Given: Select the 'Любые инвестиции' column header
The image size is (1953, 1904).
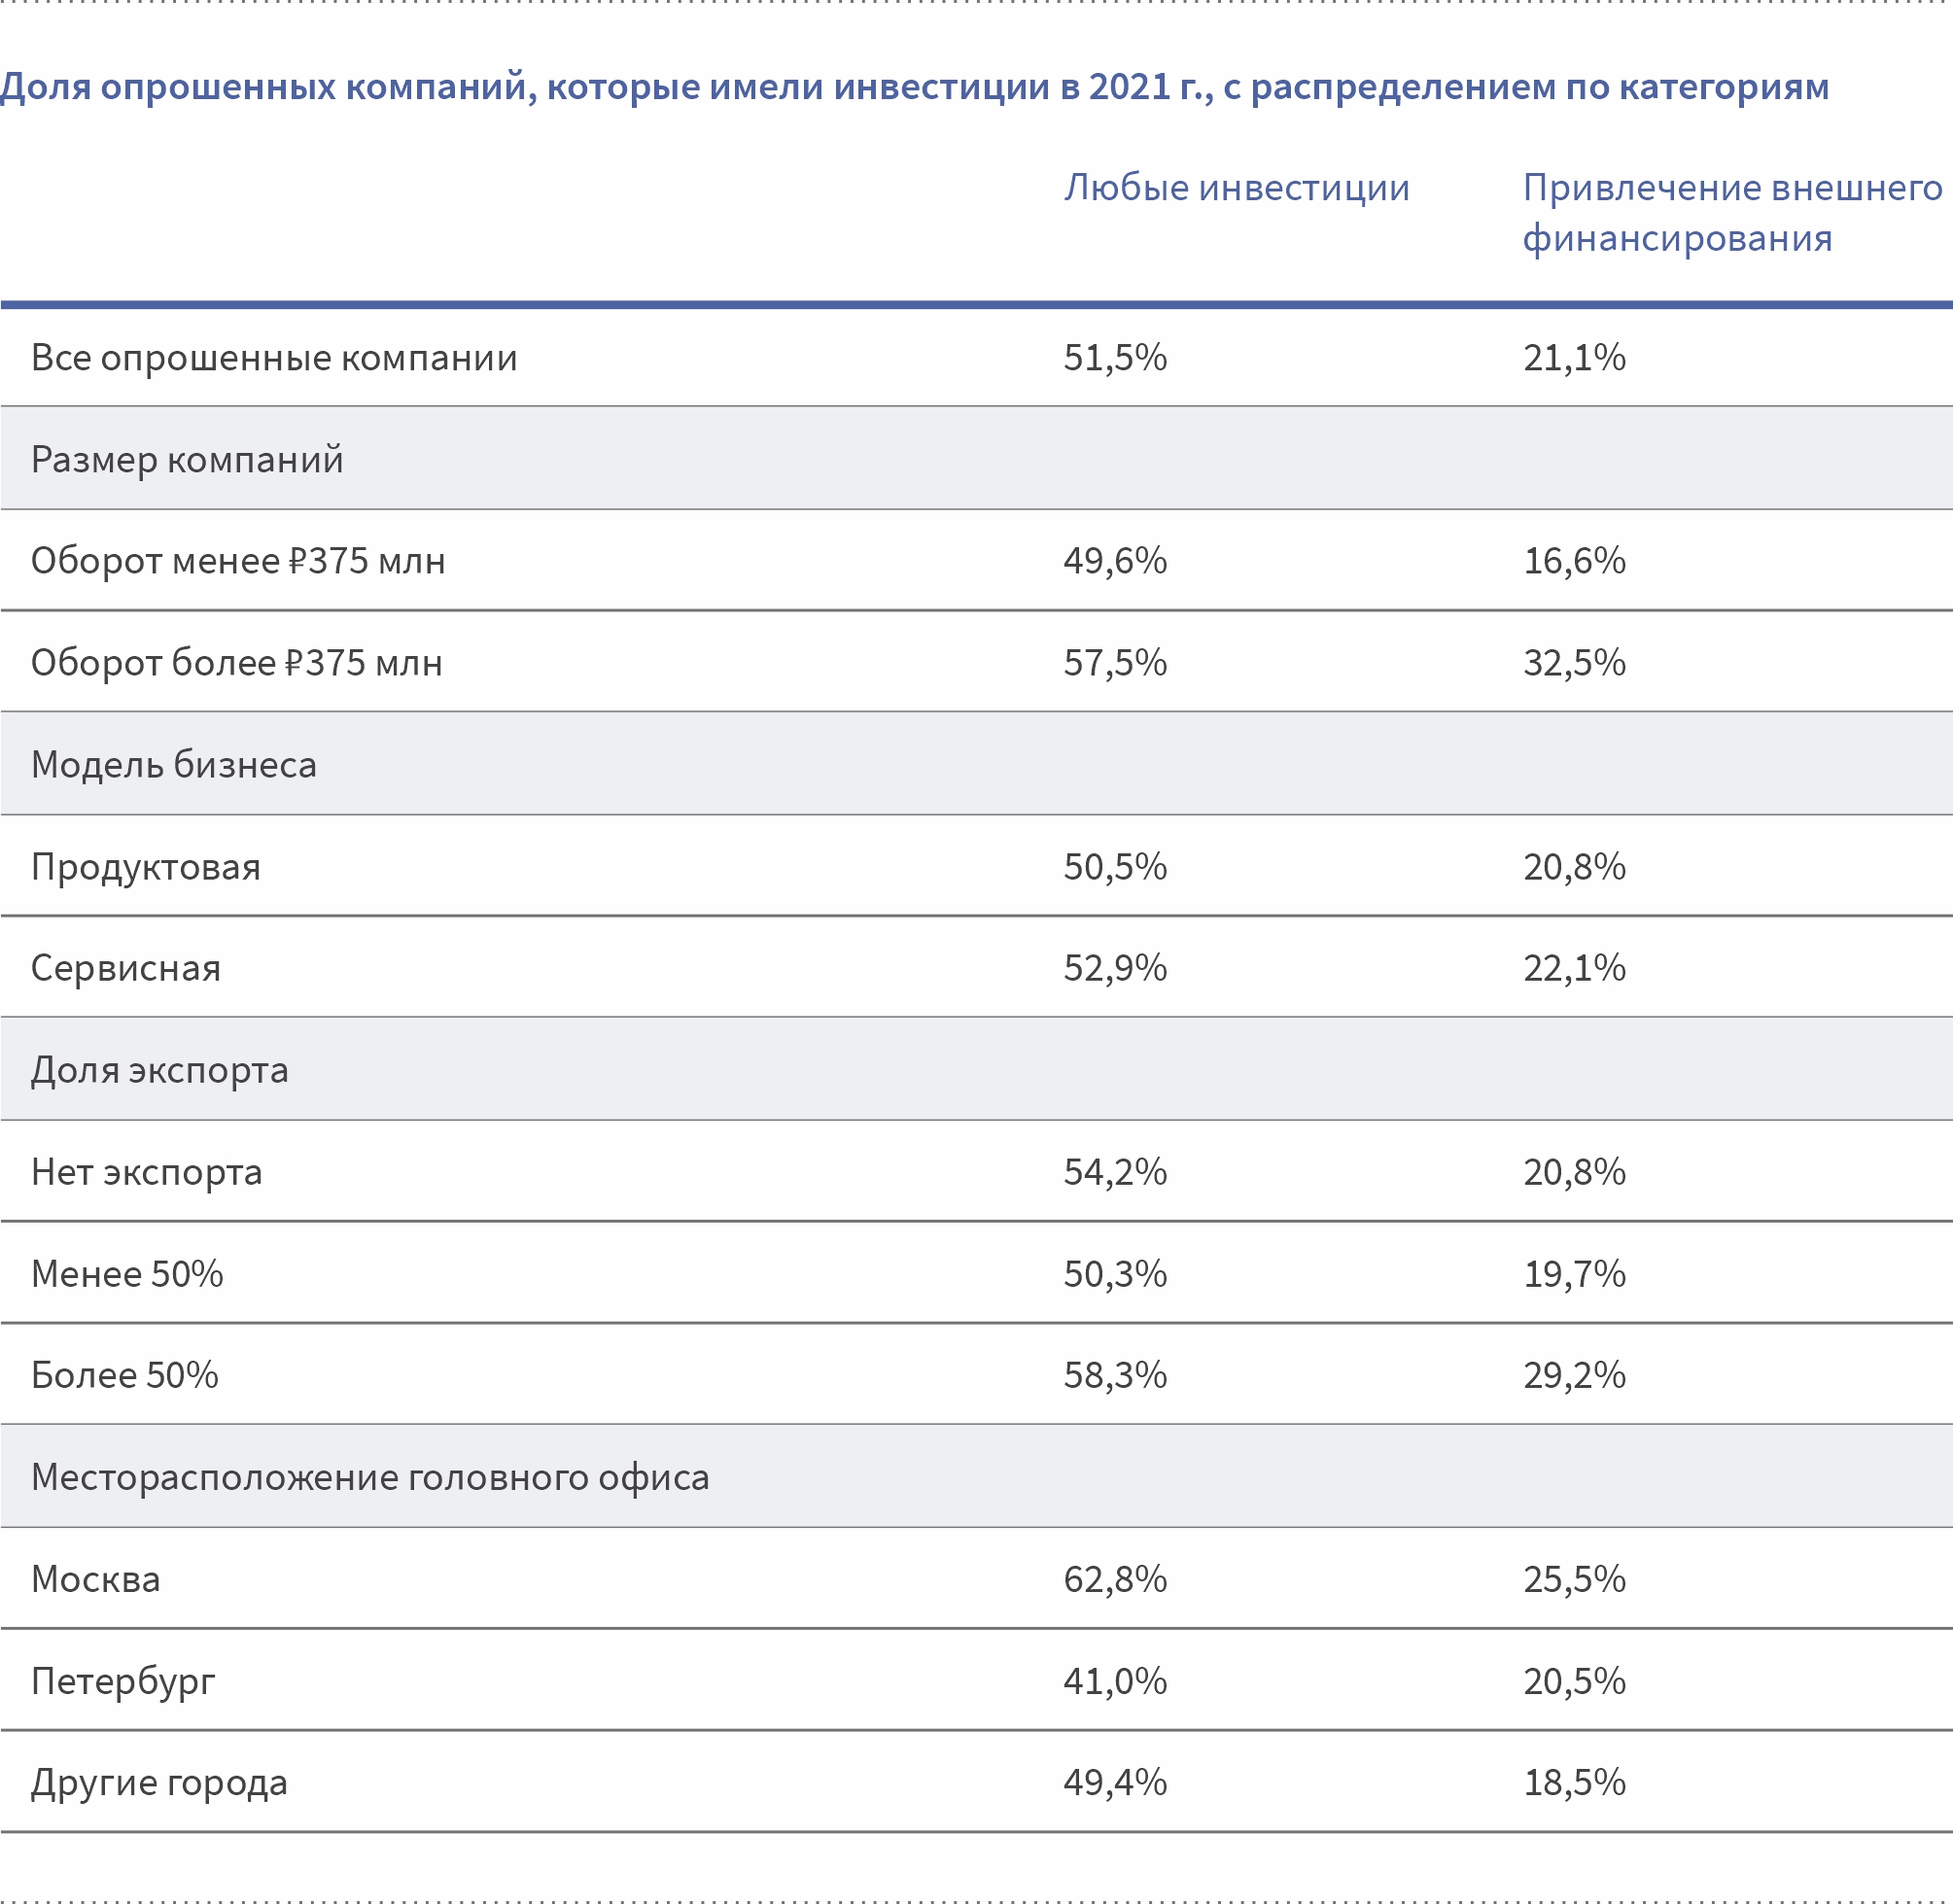Looking at the screenshot, I should click(x=1237, y=188).
